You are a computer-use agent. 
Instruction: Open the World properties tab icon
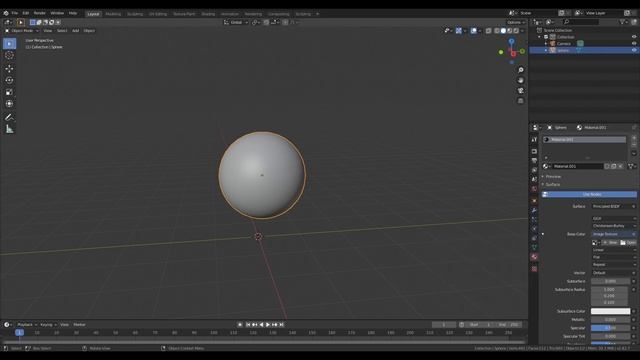coord(534,189)
